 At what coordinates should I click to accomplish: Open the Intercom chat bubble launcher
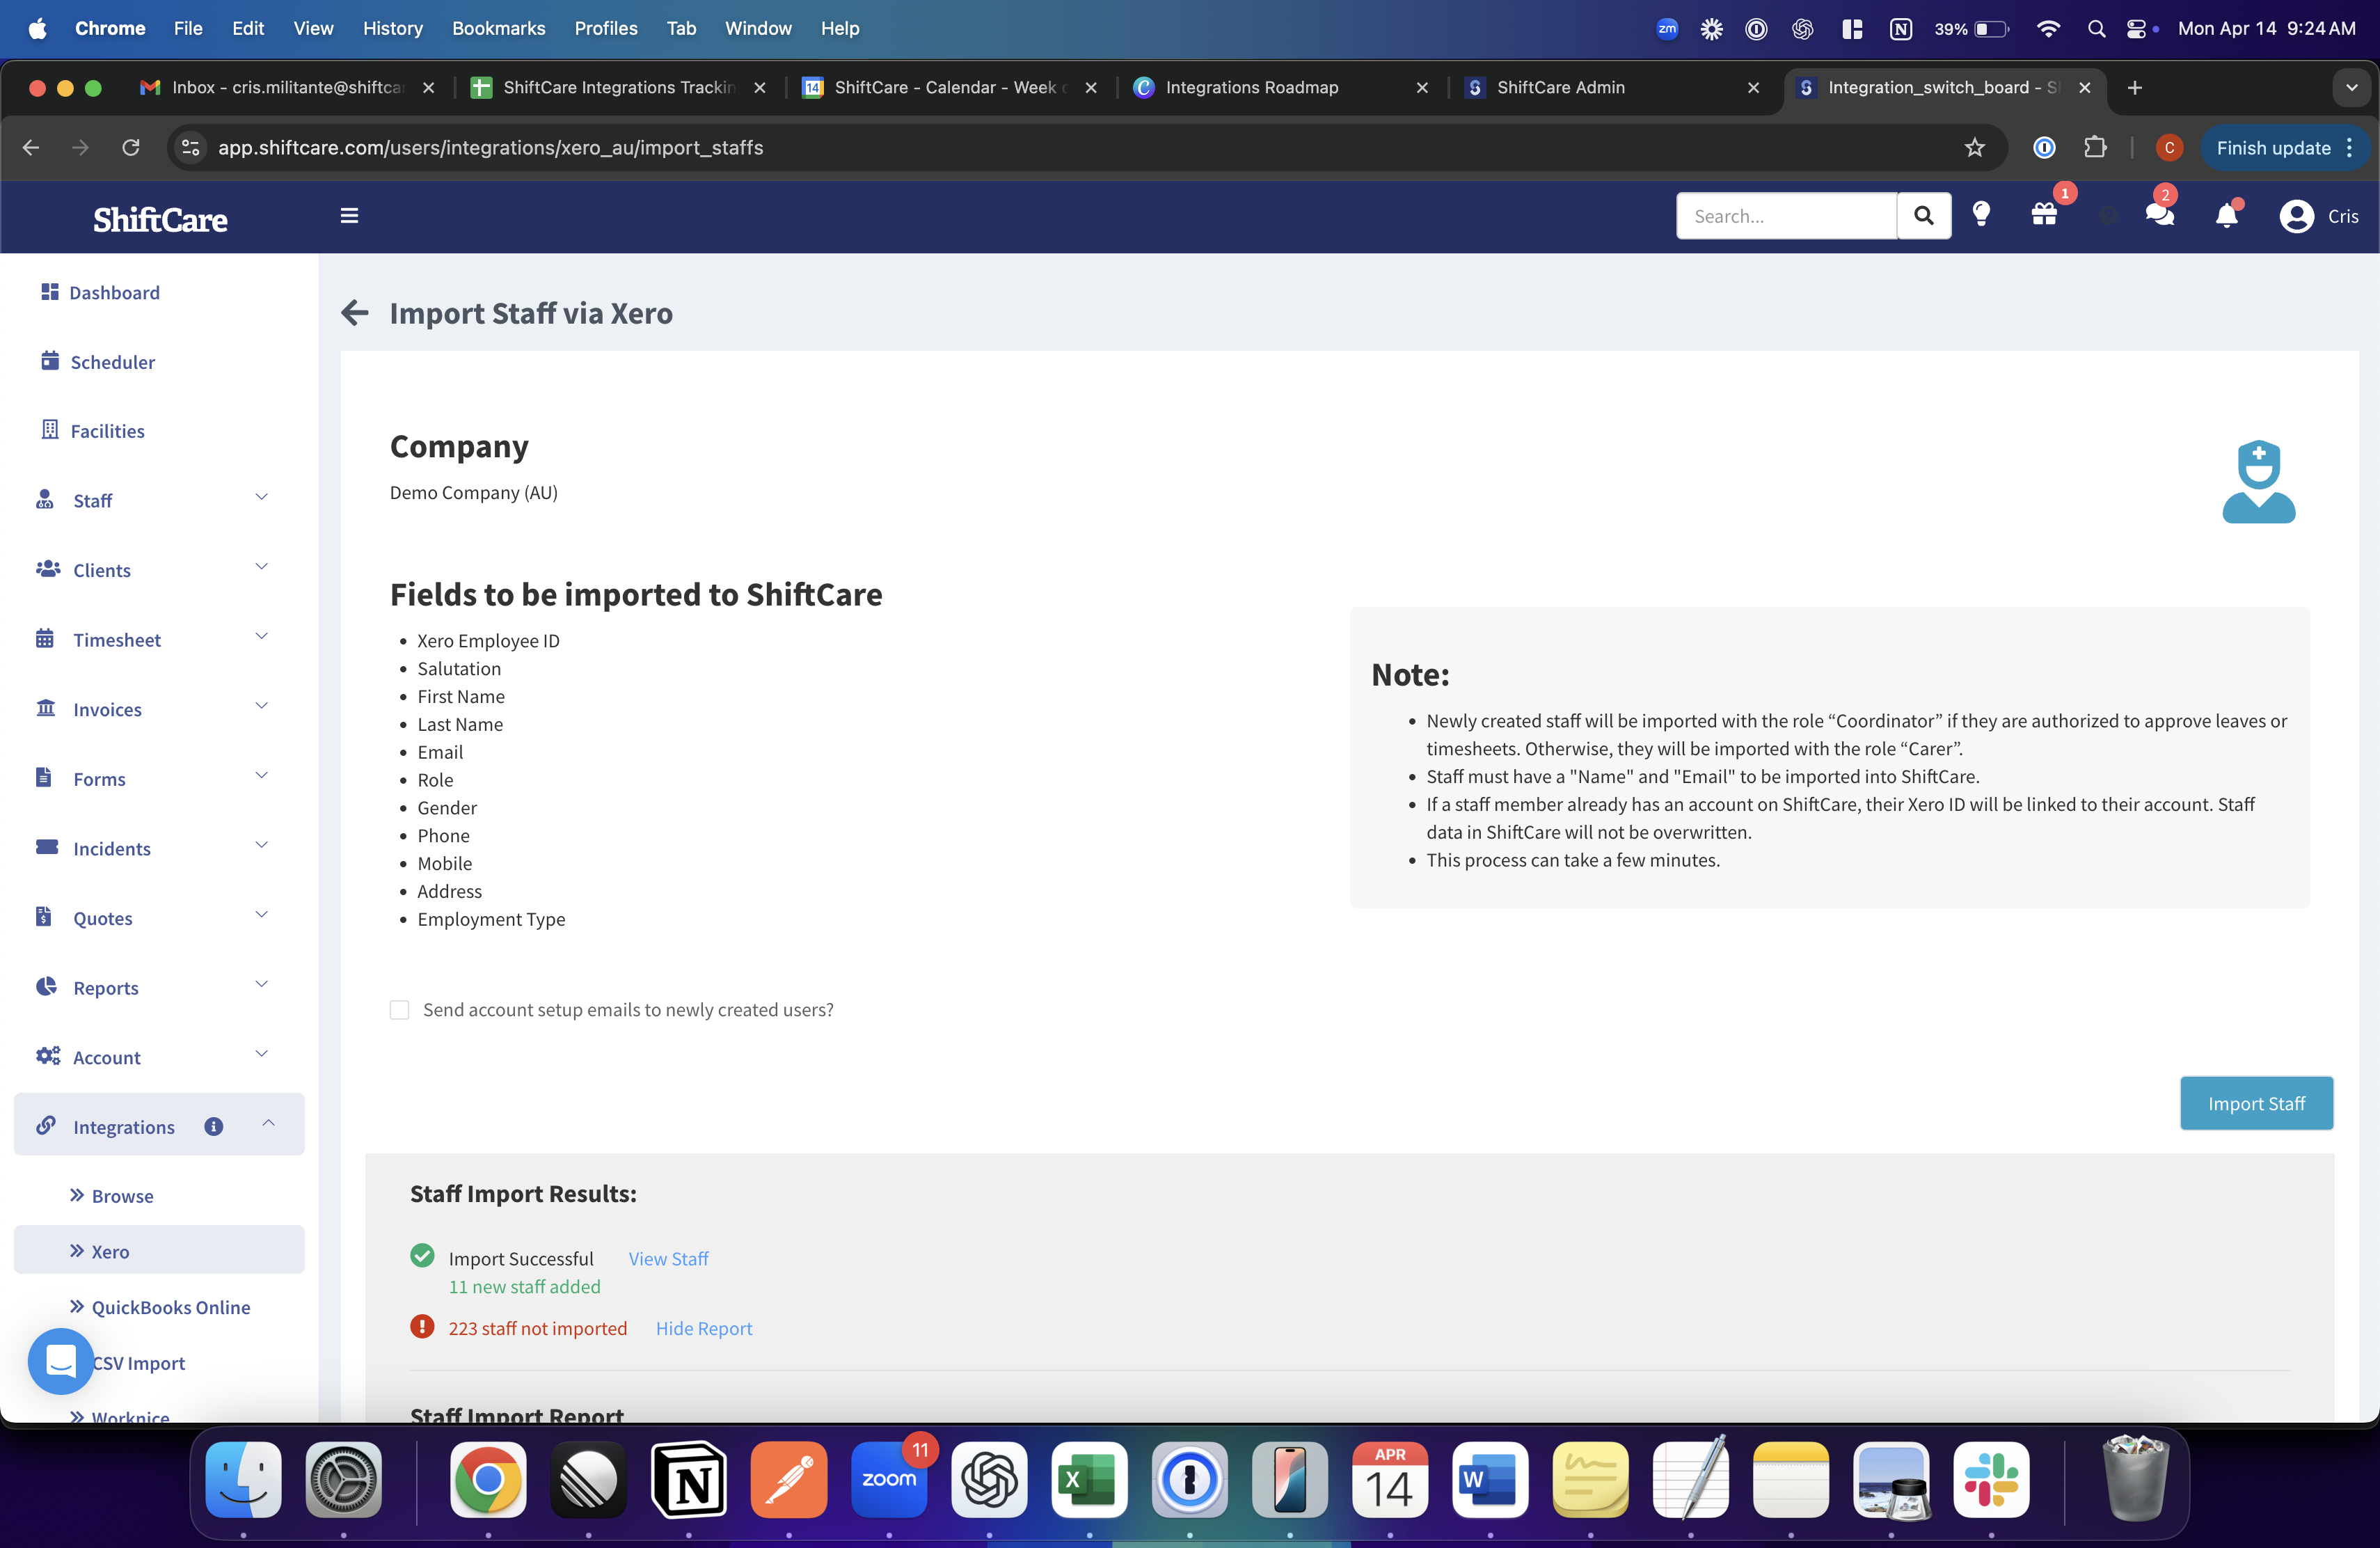coord(61,1361)
